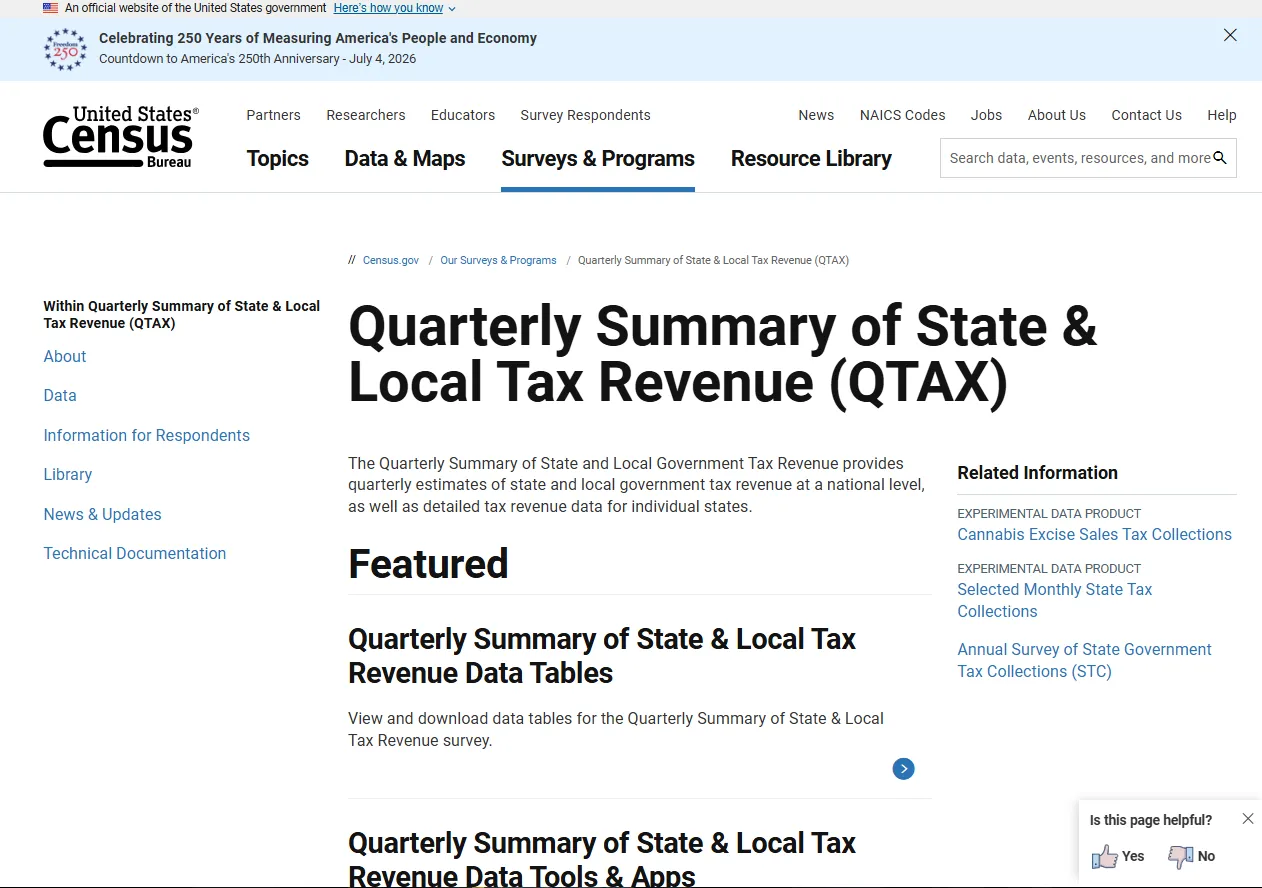The width and height of the screenshot is (1262, 888).
Task: Click thumbs-down No in page helpful survey
Action: pyautogui.click(x=1192, y=856)
